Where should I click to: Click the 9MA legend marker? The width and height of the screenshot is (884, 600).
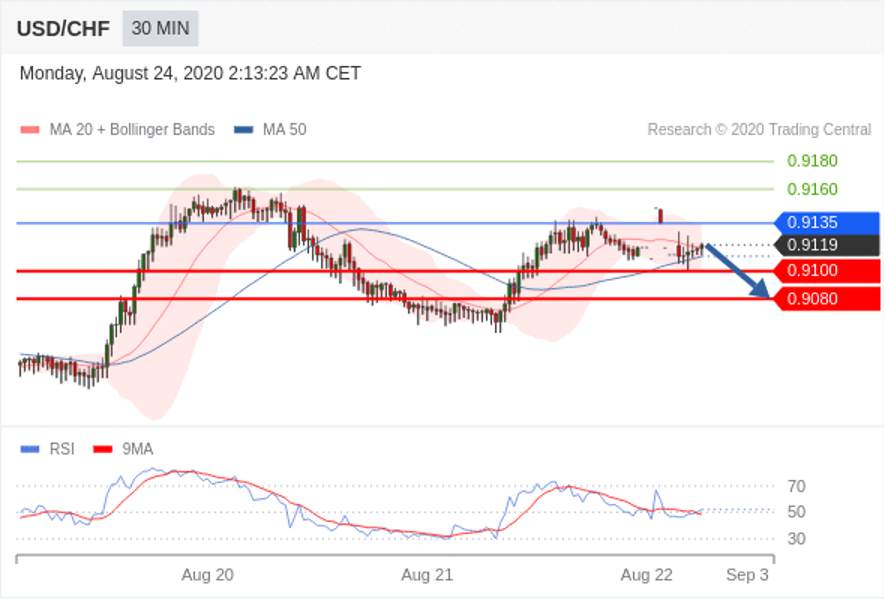tap(103, 449)
